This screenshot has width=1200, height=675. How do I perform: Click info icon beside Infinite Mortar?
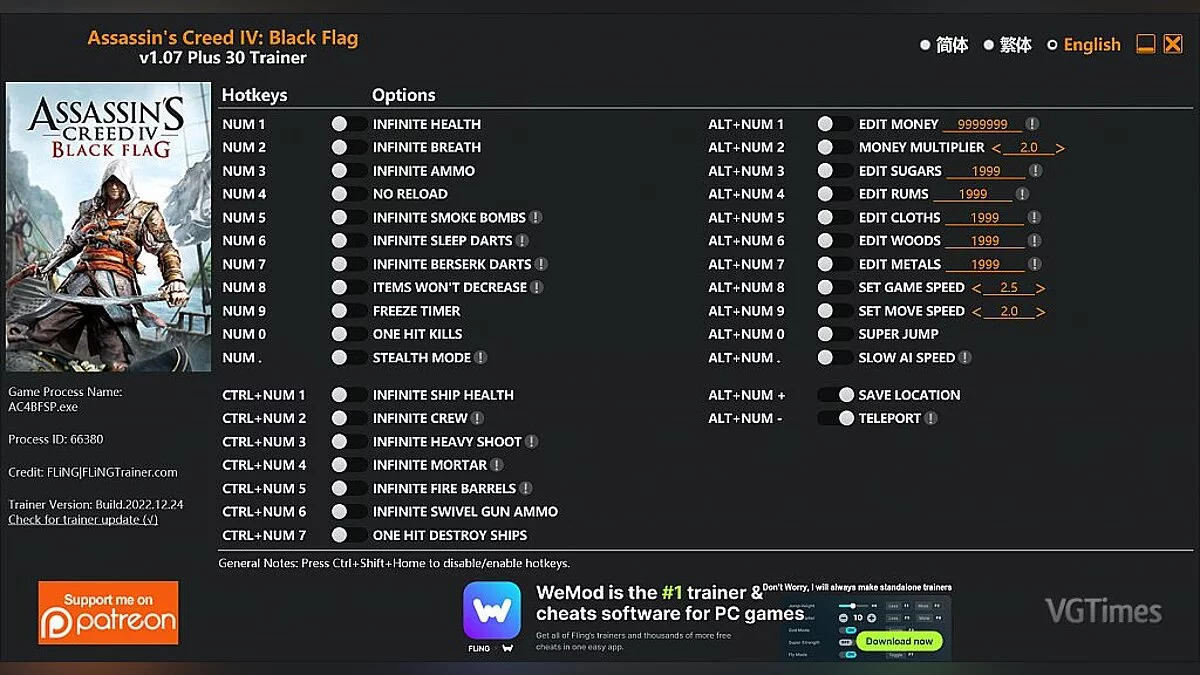(497, 465)
